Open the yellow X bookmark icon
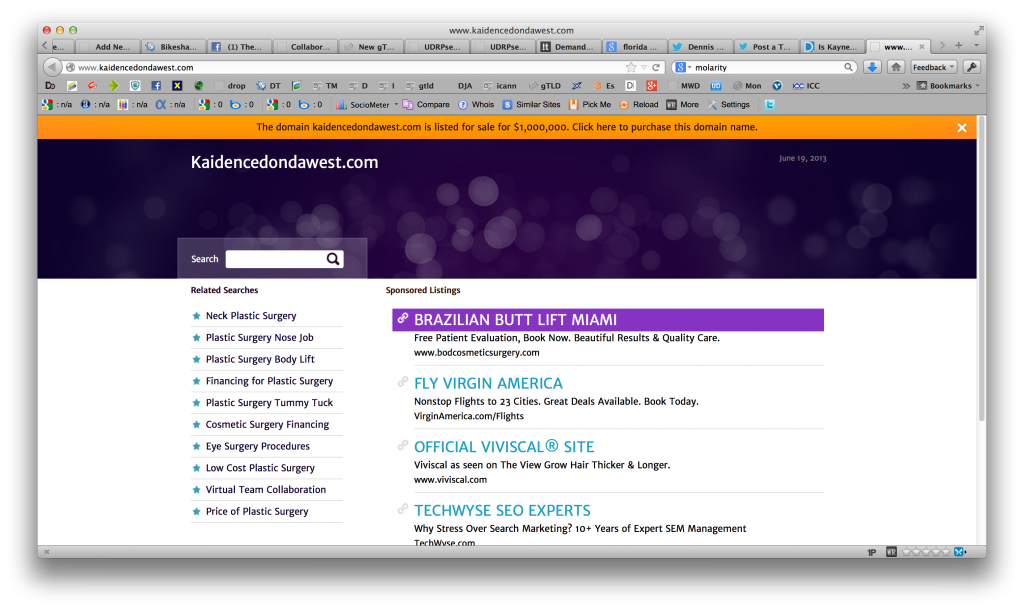This screenshot has height=610, width=1024. point(177,86)
